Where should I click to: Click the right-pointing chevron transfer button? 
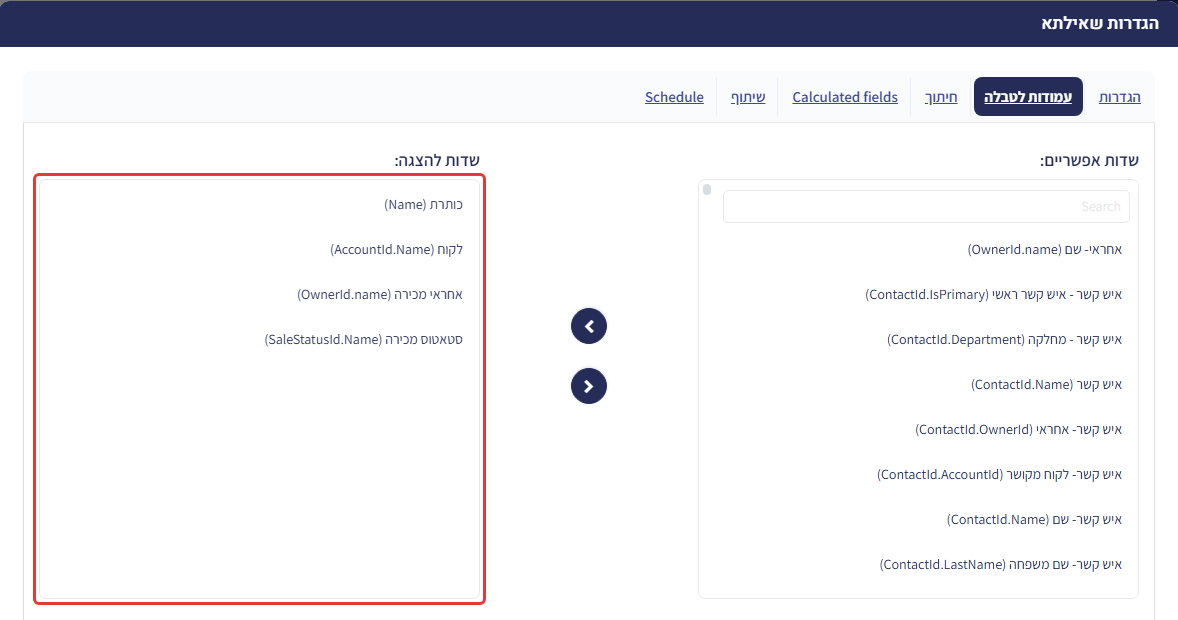588,386
